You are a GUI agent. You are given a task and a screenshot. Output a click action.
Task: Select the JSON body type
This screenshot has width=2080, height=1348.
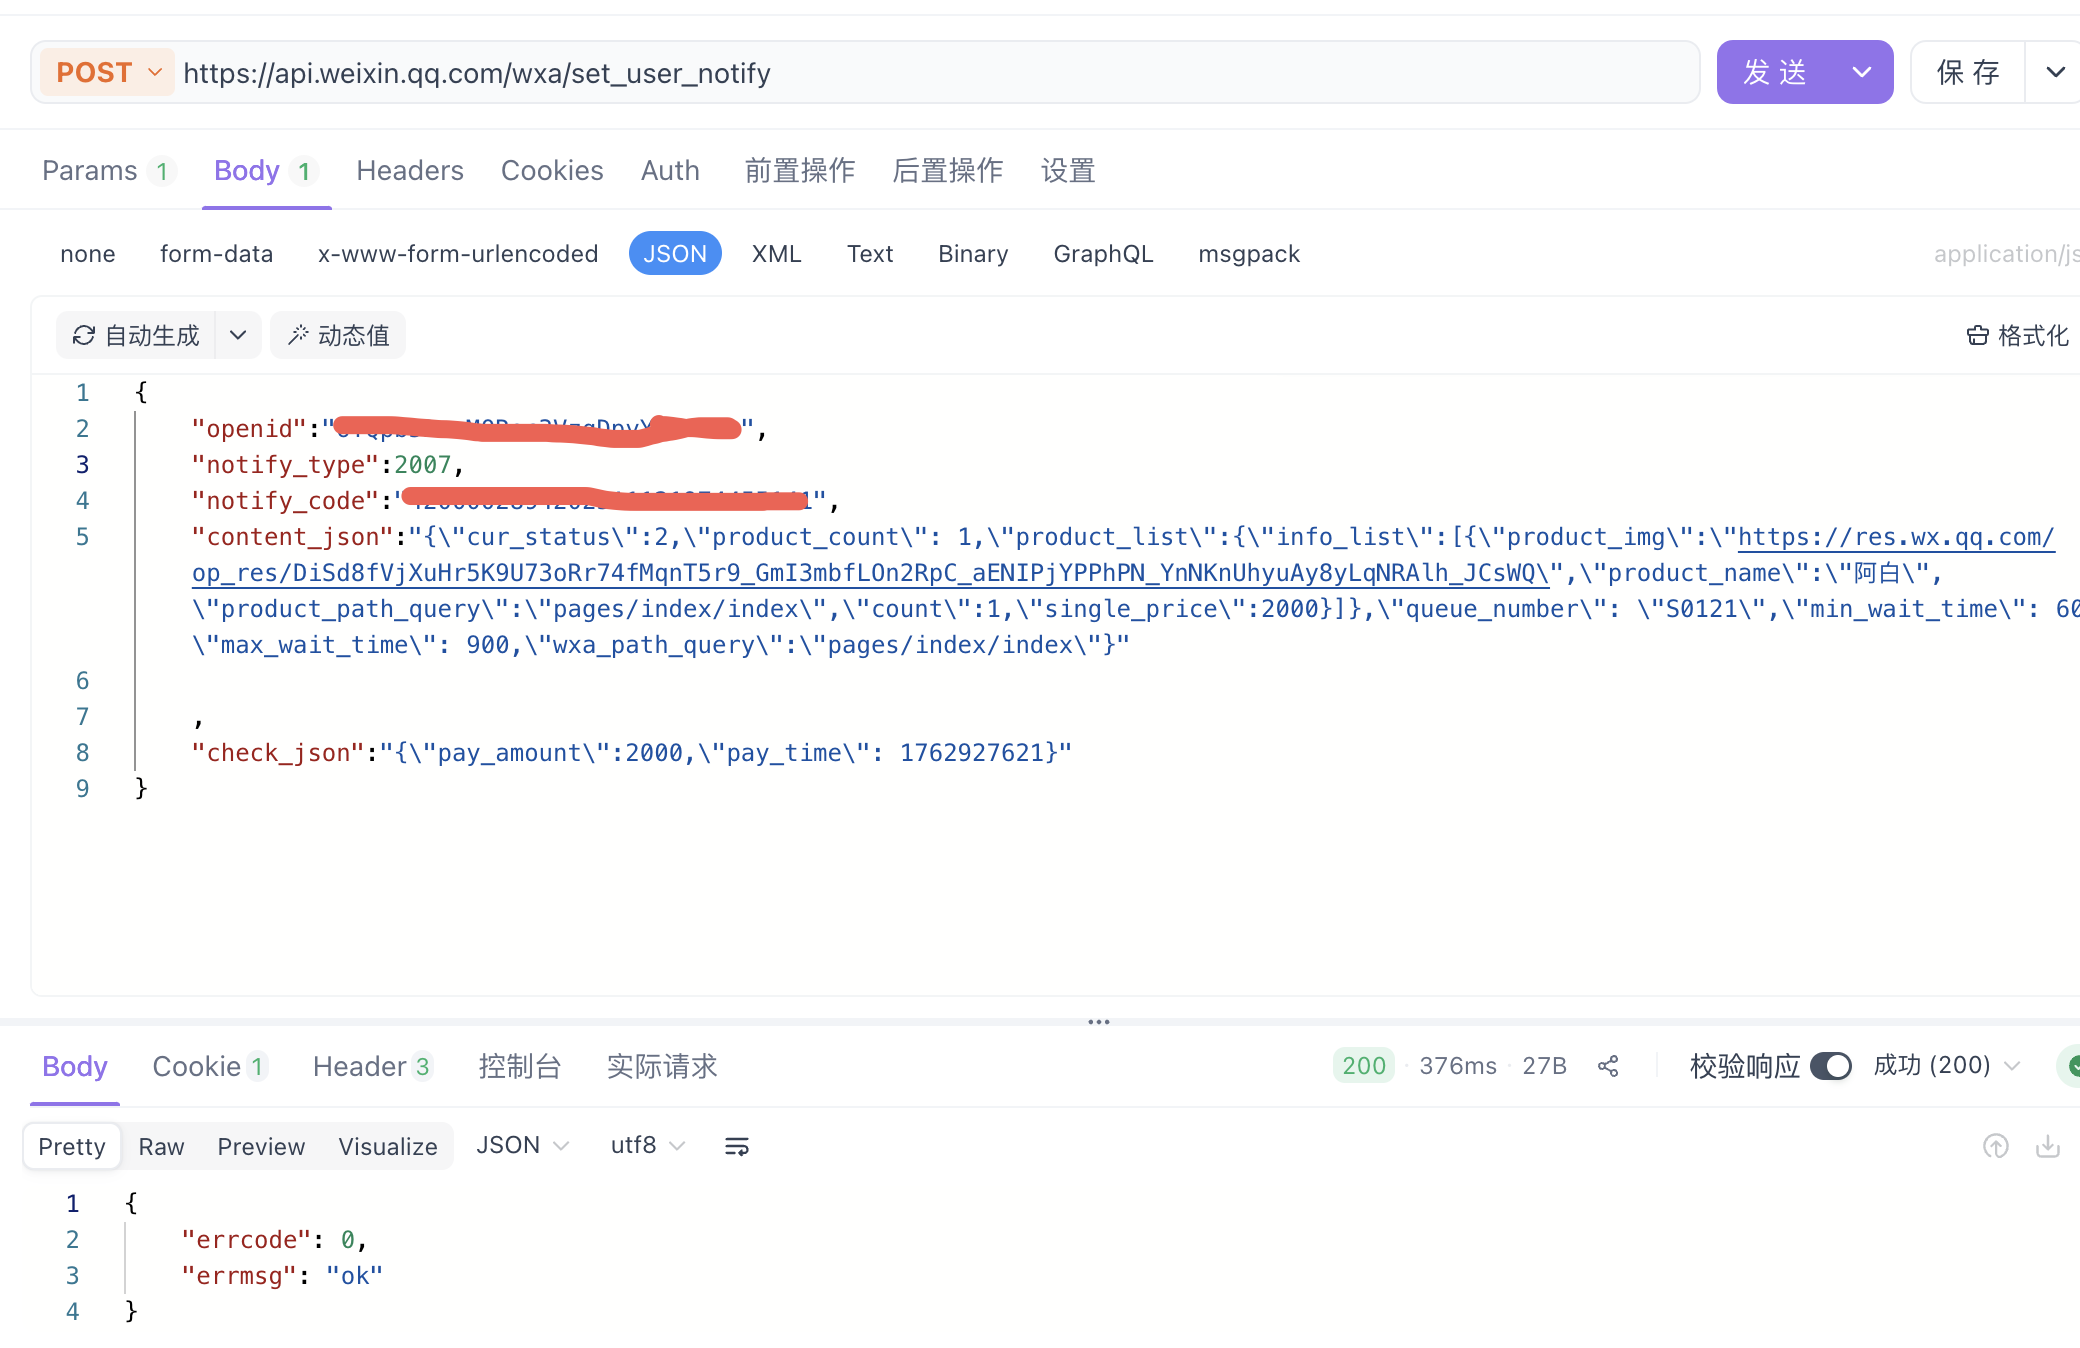coord(675,254)
